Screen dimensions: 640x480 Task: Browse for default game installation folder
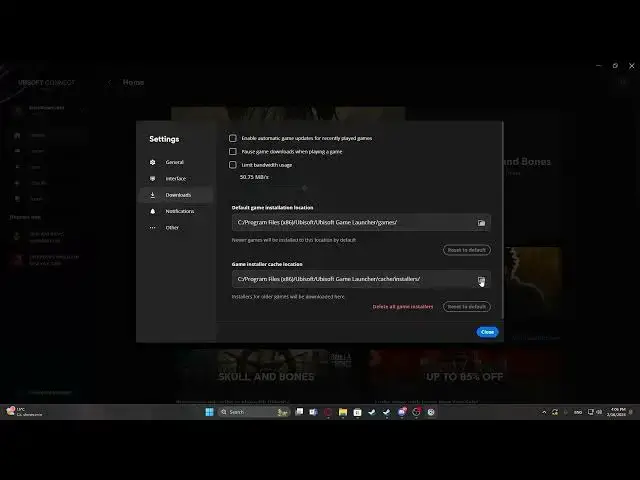click(x=482, y=223)
